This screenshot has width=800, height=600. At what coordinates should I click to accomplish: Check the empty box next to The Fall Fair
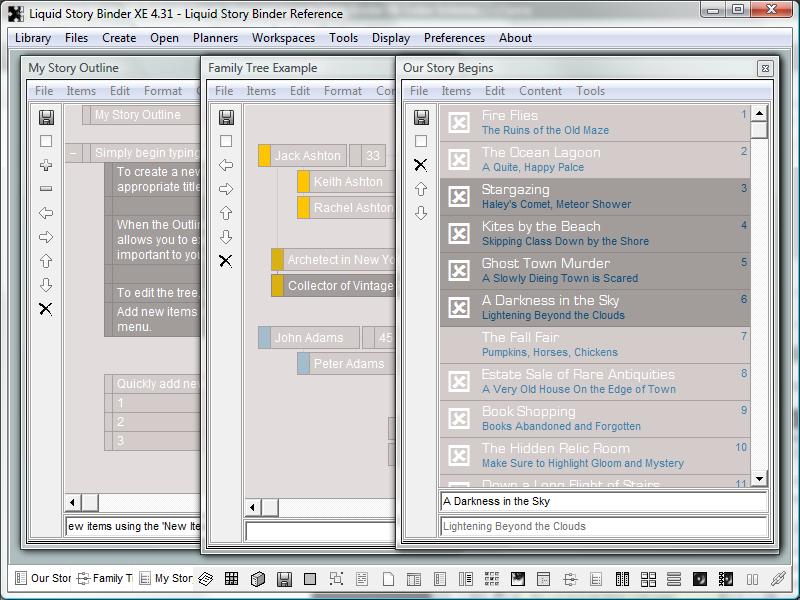459,345
